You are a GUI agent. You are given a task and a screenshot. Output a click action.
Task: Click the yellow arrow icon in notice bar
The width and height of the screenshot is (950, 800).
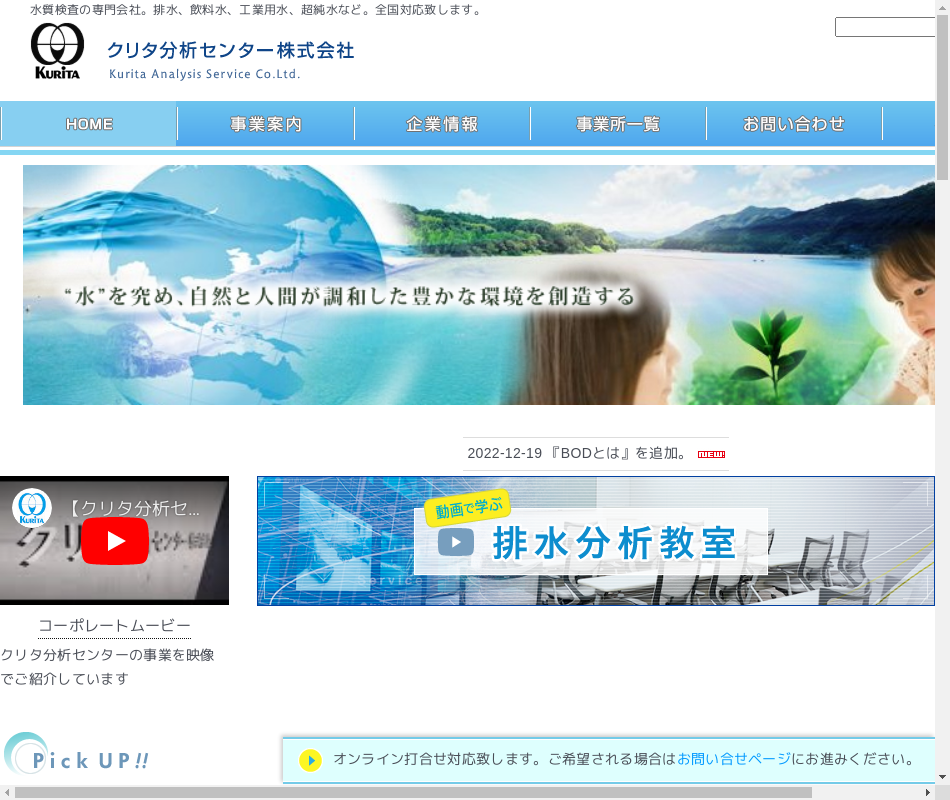click(310, 760)
